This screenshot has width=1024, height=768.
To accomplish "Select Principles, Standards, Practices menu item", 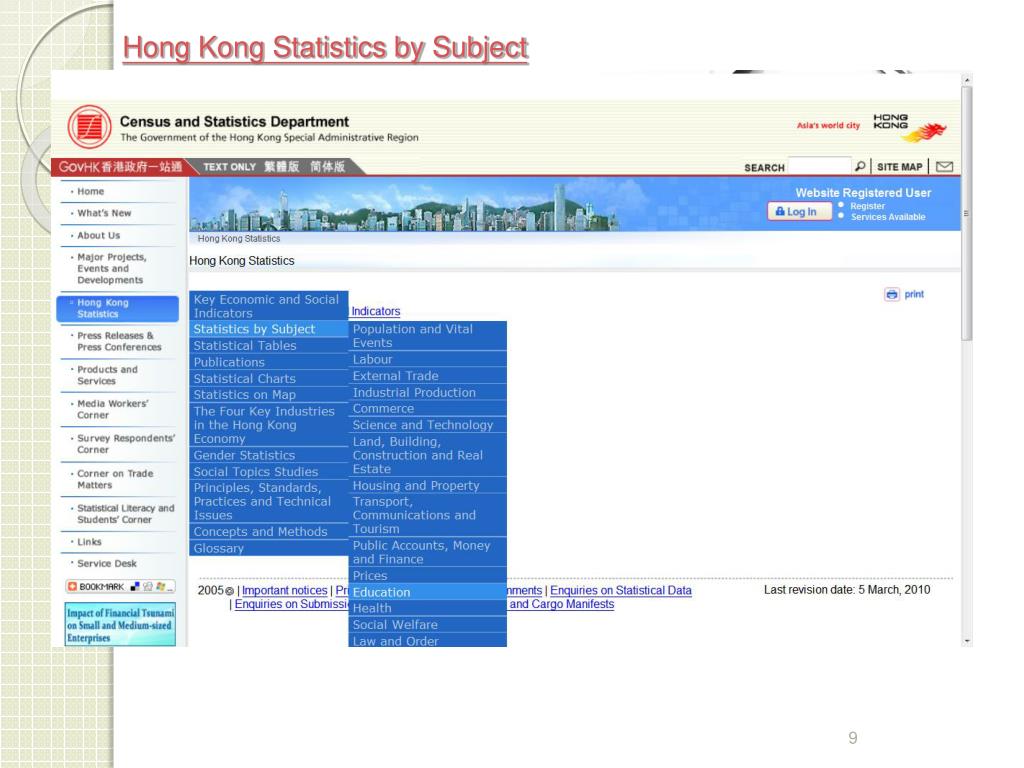I will (268, 502).
